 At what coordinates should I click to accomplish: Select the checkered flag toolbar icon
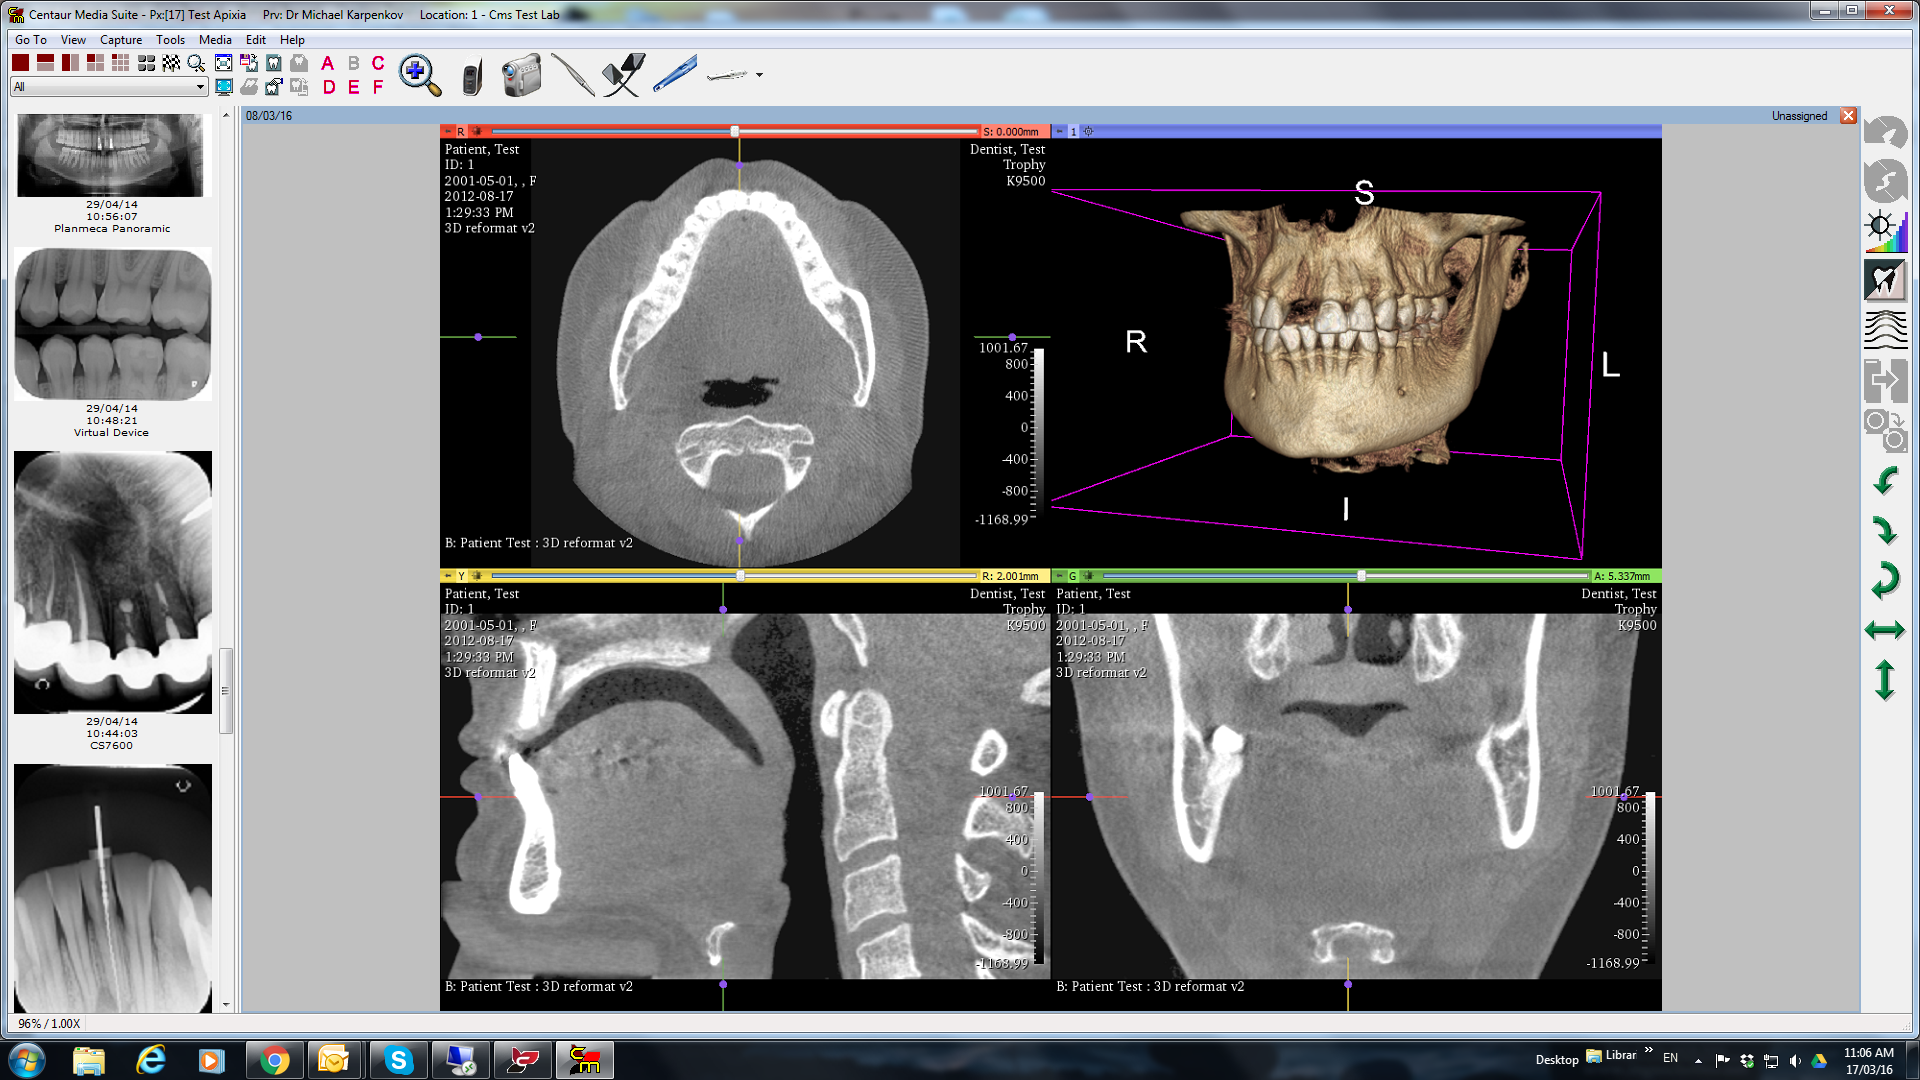(x=171, y=63)
